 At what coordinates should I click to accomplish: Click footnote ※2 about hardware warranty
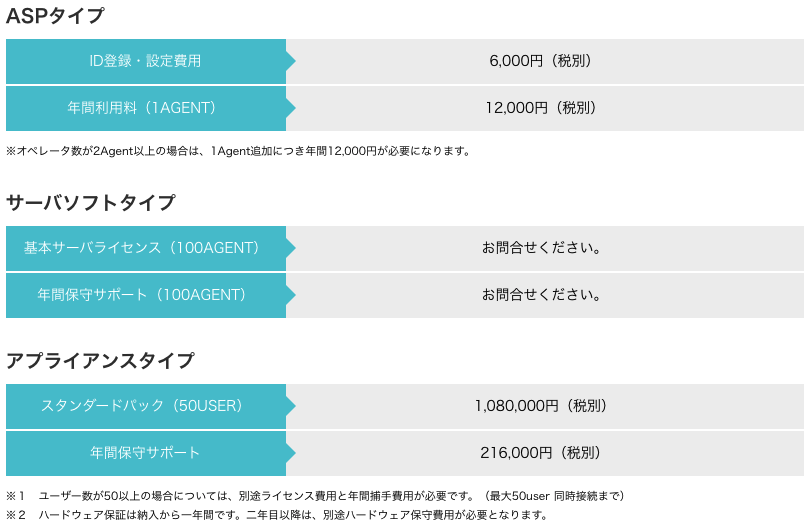[277, 515]
